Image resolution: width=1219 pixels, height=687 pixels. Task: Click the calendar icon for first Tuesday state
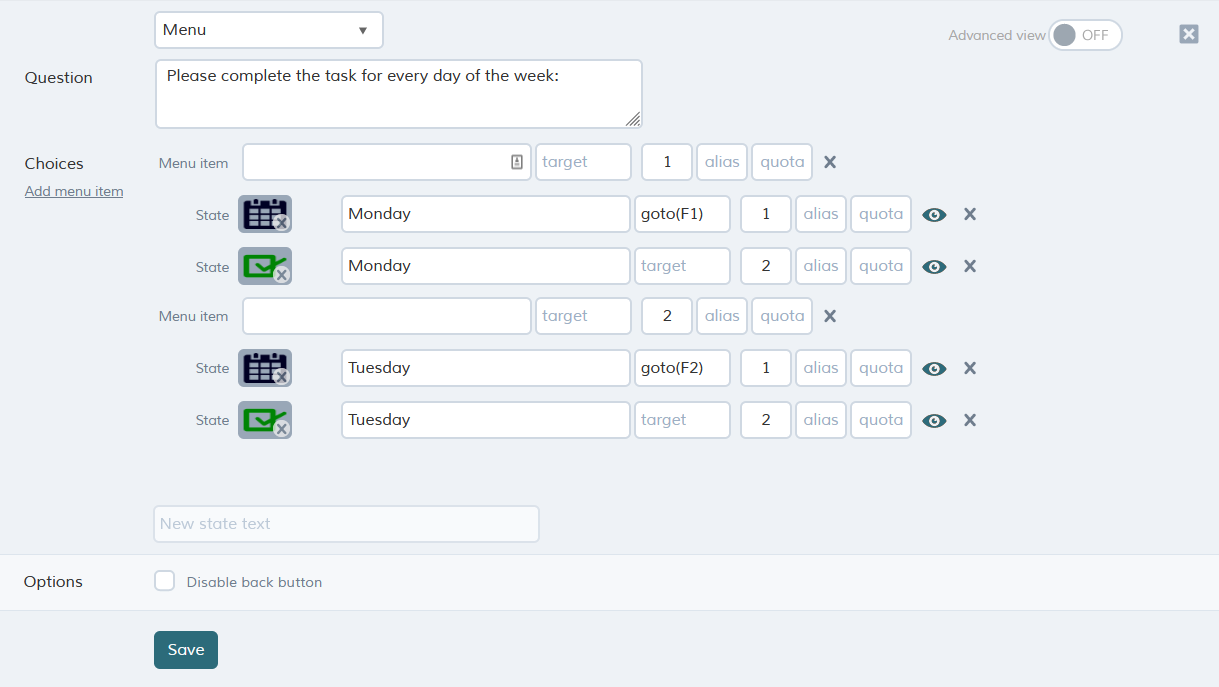pos(264,367)
